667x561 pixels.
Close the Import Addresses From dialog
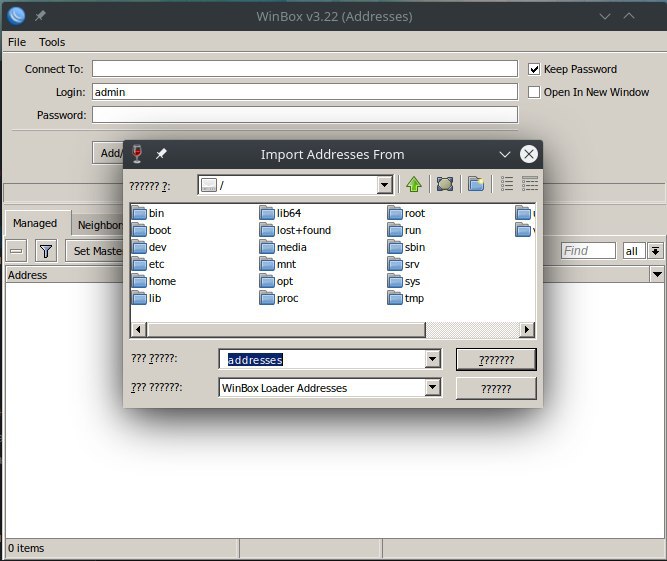pos(529,154)
